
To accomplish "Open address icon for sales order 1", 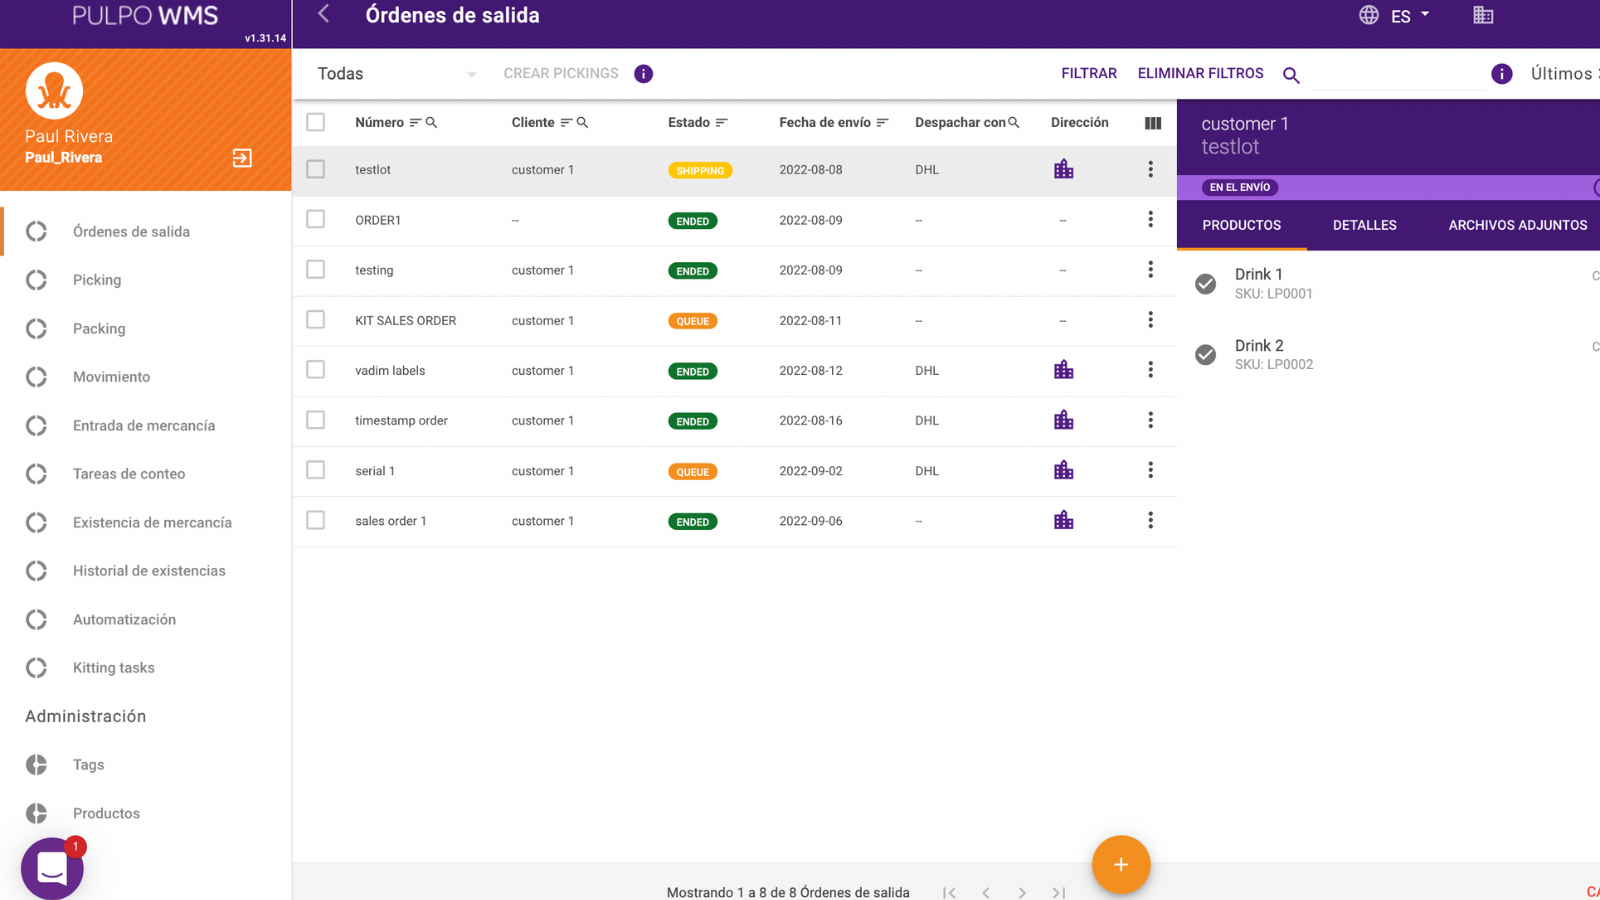I will tap(1064, 520).
